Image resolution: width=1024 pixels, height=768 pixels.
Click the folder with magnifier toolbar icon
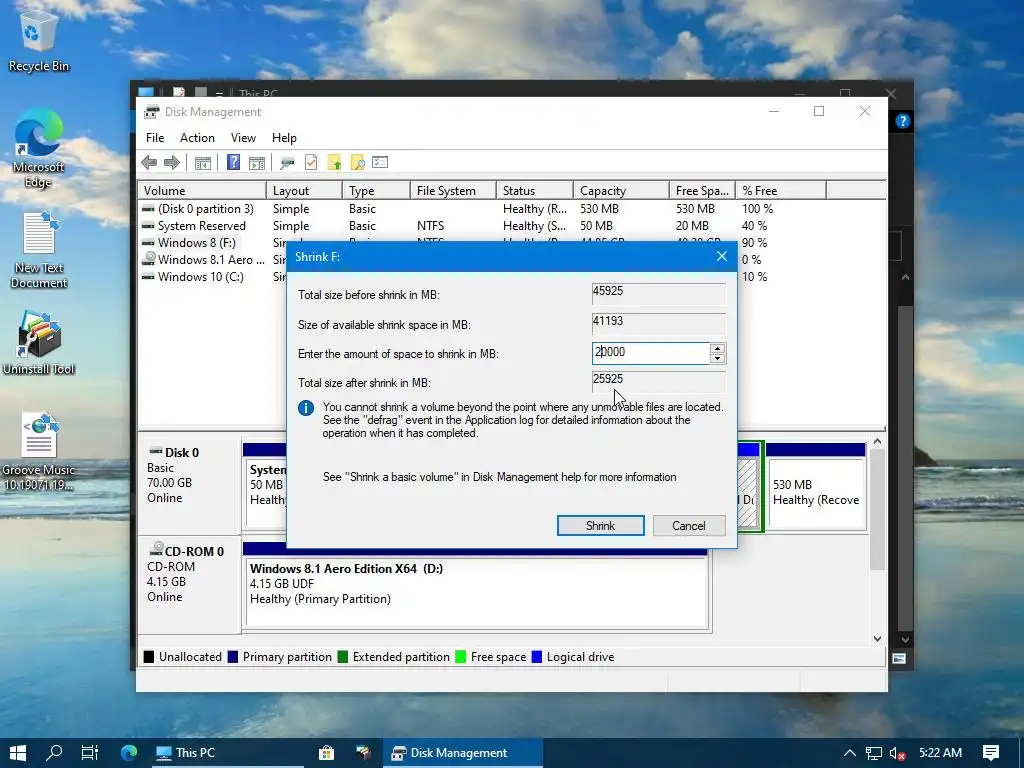click(x=357, y=163)
